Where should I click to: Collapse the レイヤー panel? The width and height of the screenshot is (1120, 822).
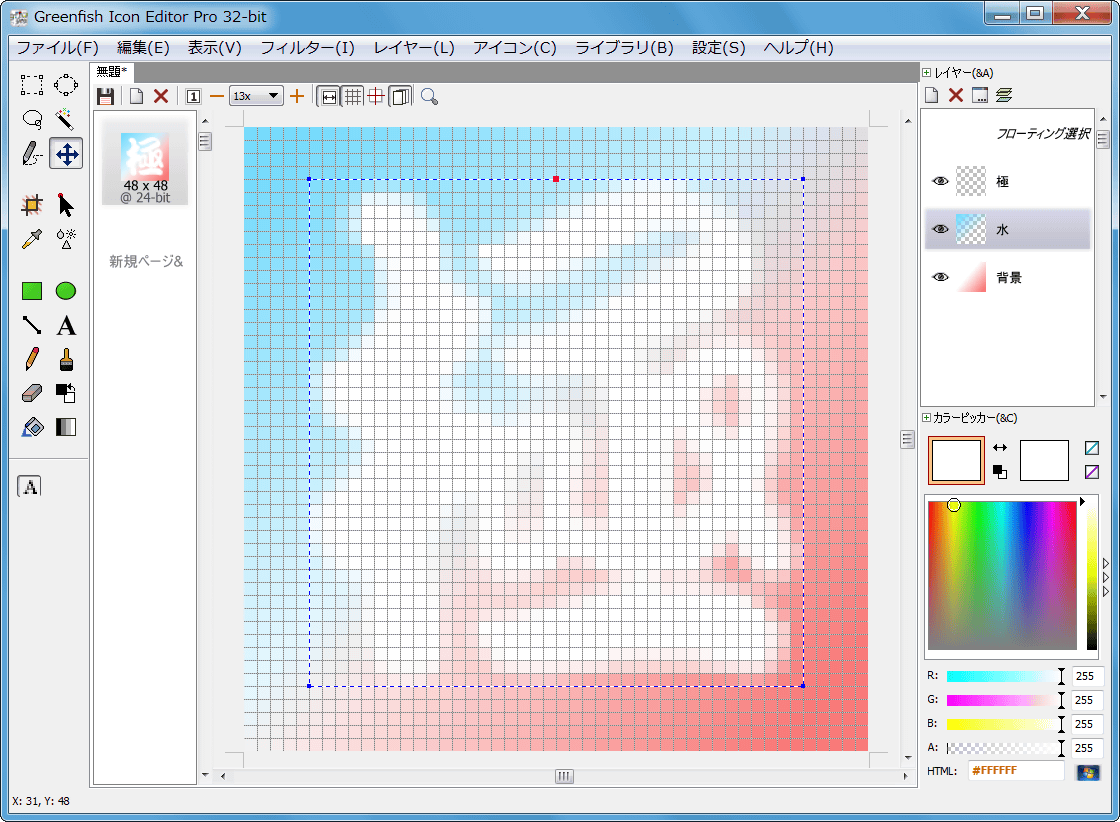coord(926,73)
